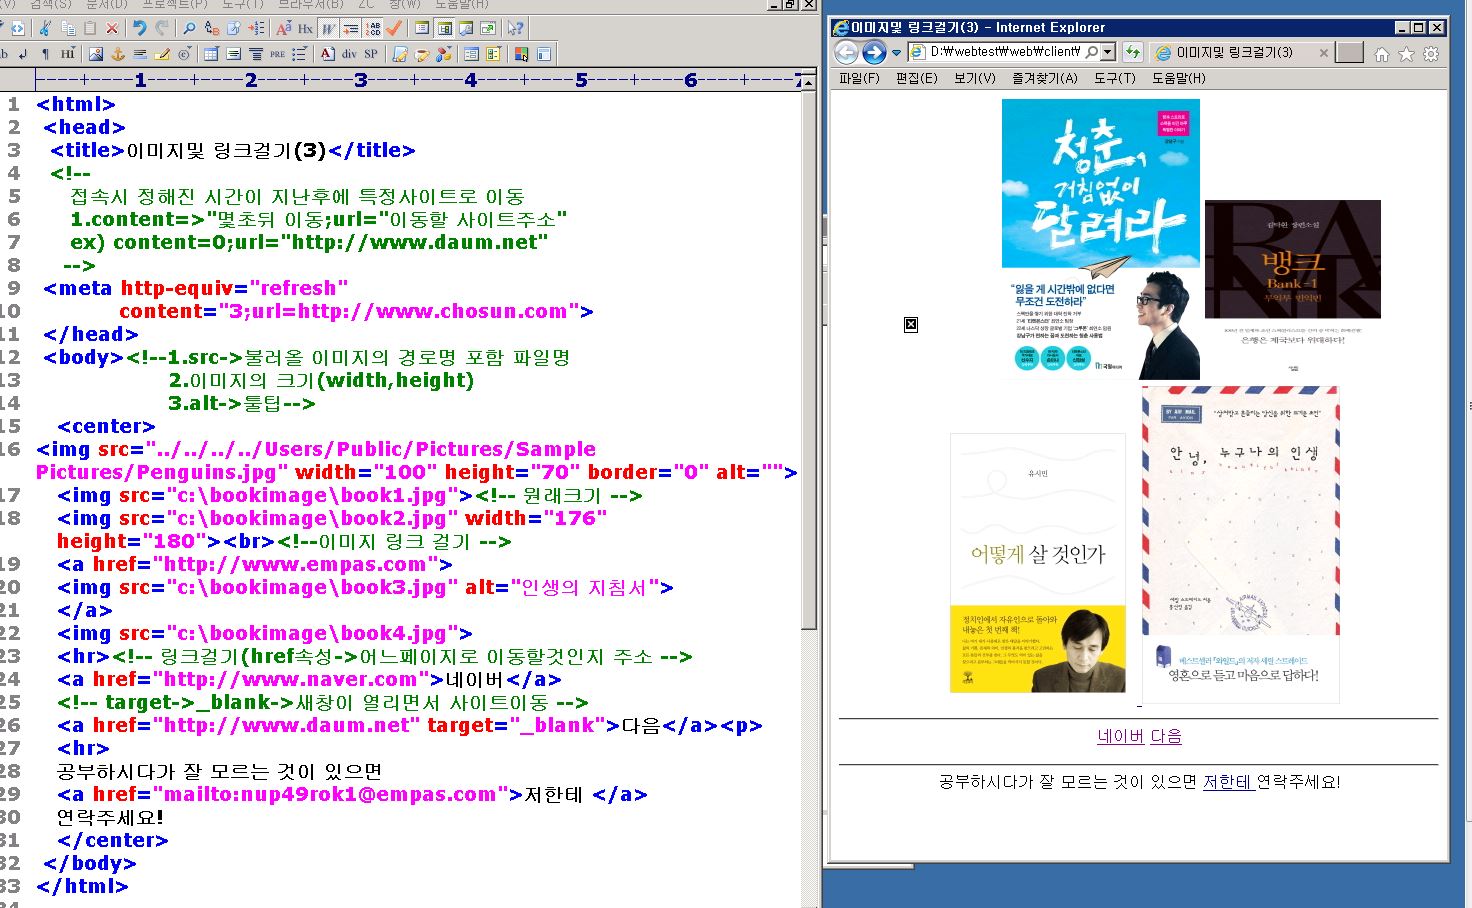Open IE Favorites star icon
This screenshot has height=908, width=1472.
[x=1406, y=54]
